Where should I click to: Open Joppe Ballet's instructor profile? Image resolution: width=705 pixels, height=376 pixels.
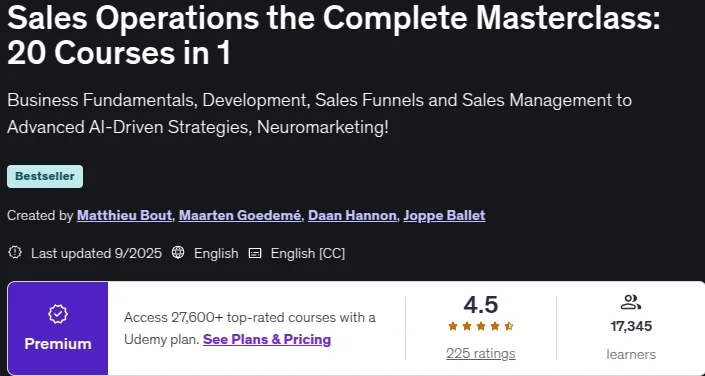(x=444, y=215)
